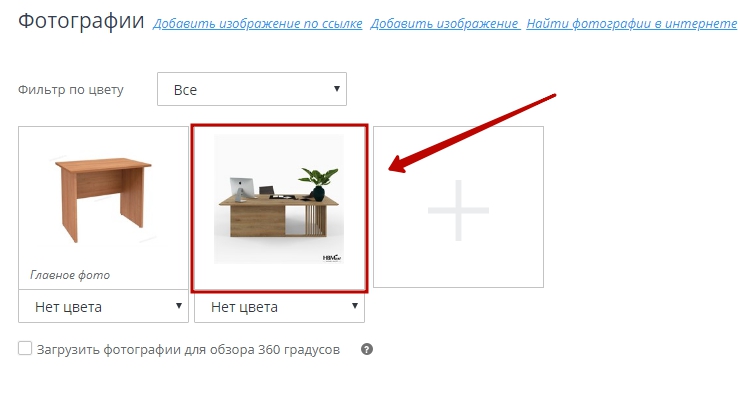The width and height of the screenshot is (740, 404).
Task: Enable the 360 degree photos checkbox
Action: coord(25,349)
